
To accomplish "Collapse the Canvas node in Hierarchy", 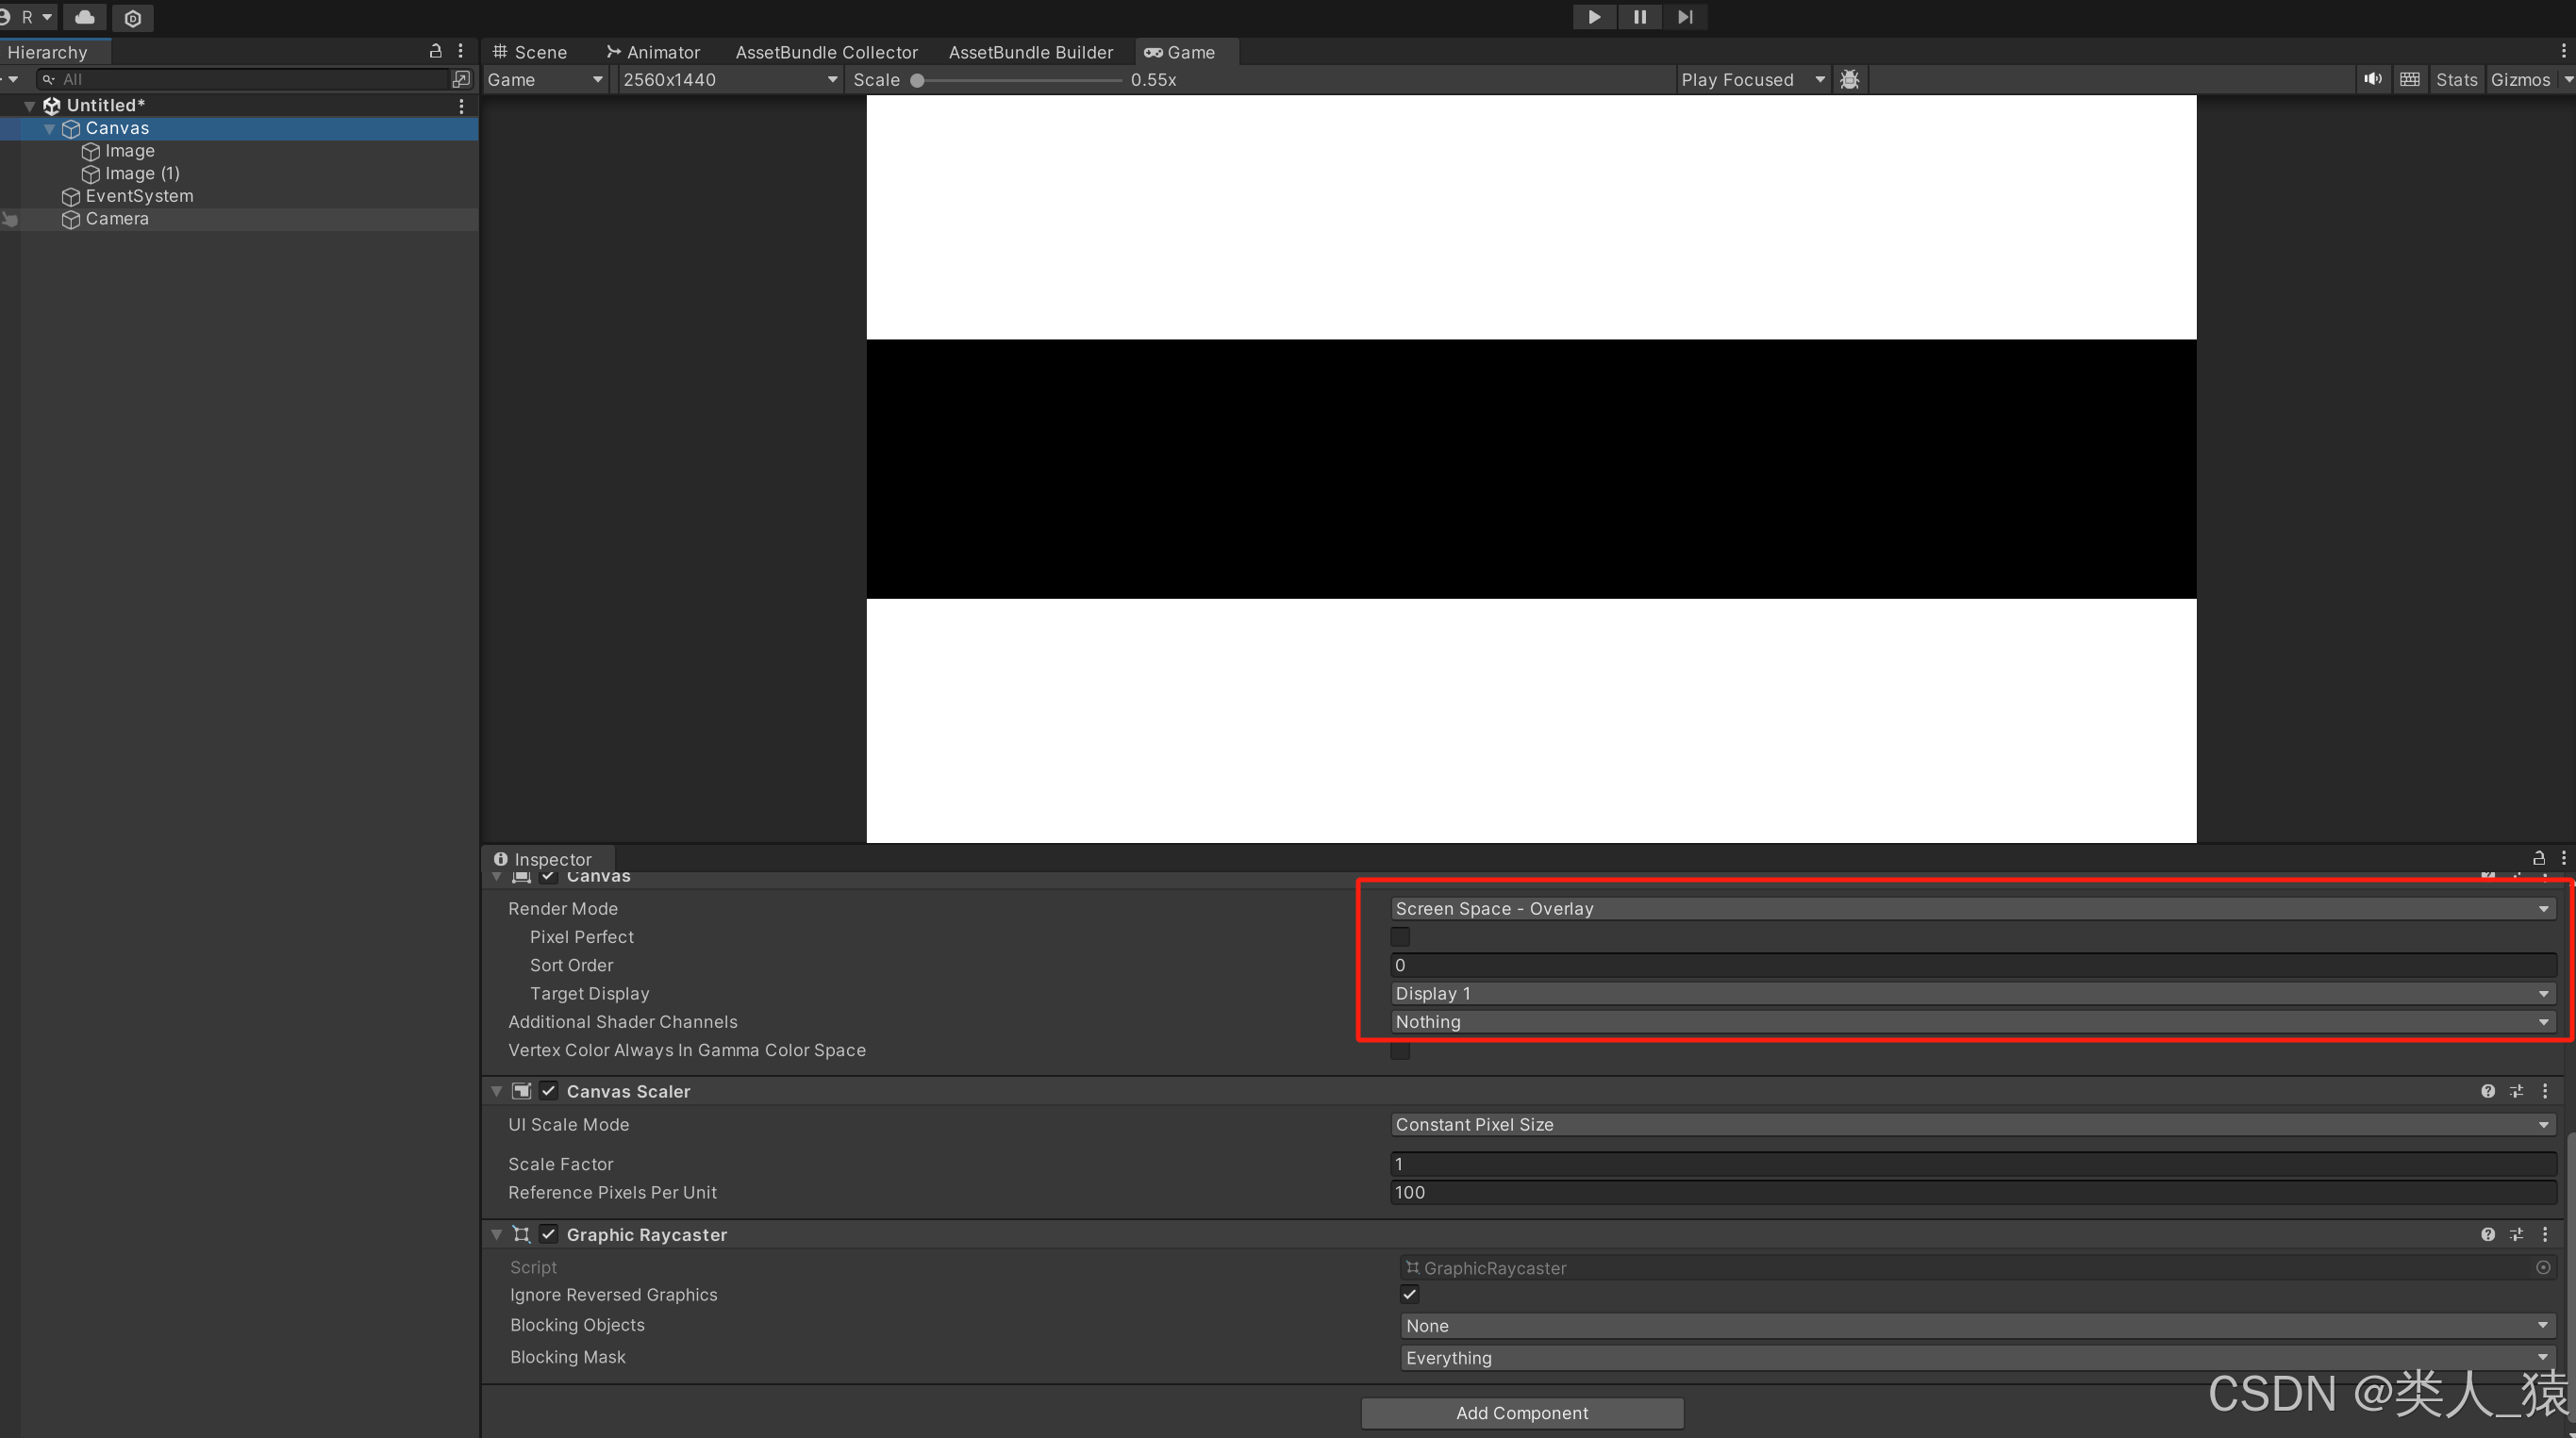I will 49,128.
